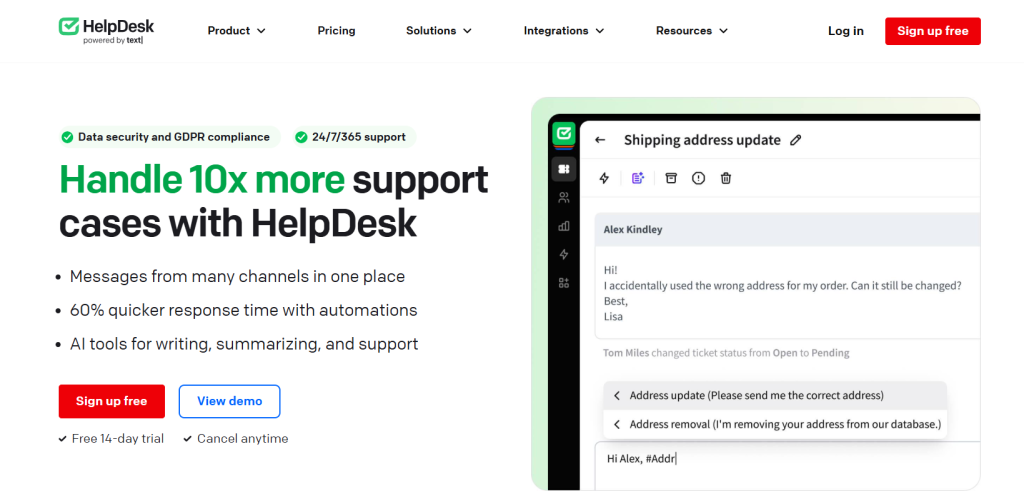Open the automations lightning icon in sidebar
Viewport: 1024px width, 494px height.
[564, 254]
